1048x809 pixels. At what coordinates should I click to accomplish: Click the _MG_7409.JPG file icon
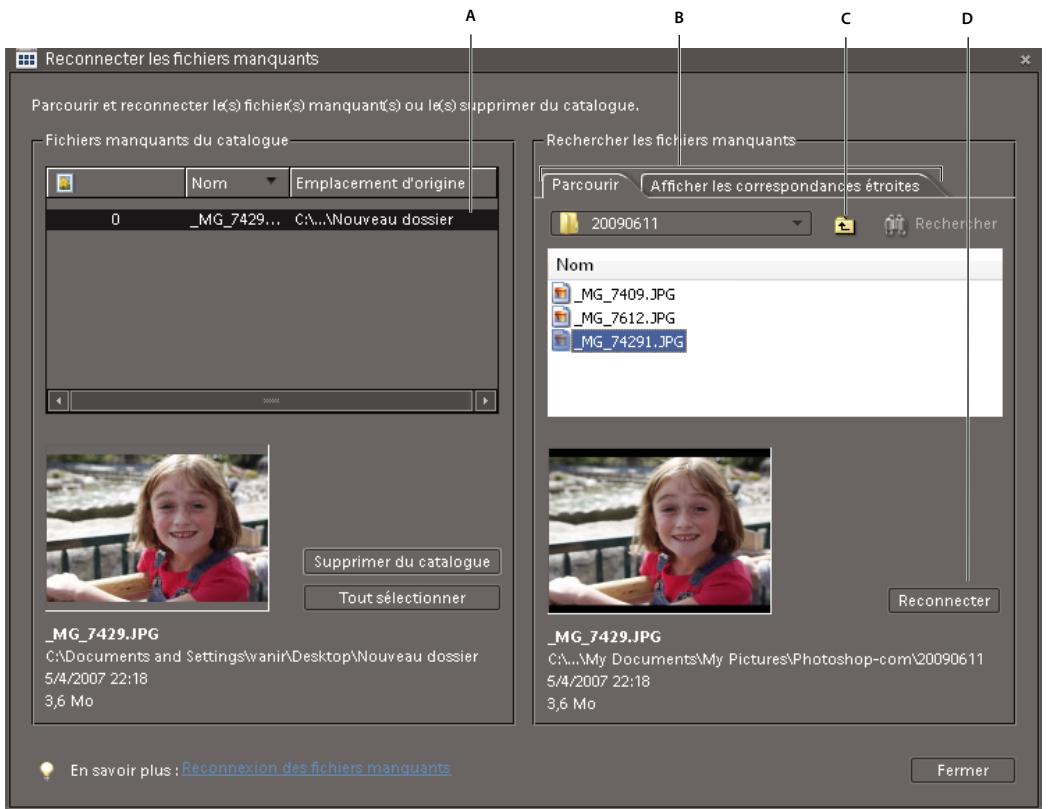point(561,294)
